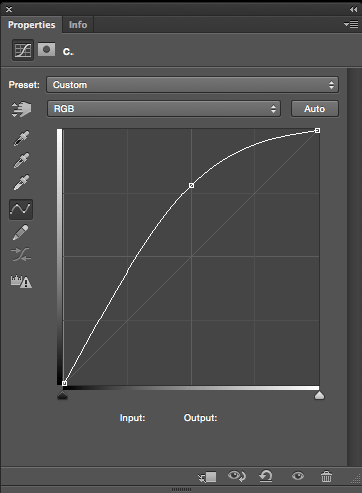Select the bottom-left curve endpoint

click(64, 383)
